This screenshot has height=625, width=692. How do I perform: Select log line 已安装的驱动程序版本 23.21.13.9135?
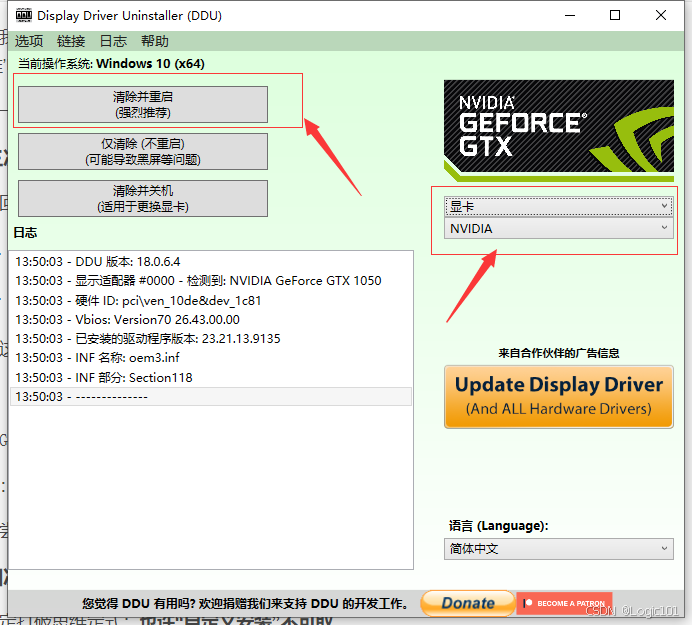[x=211, y=339]
